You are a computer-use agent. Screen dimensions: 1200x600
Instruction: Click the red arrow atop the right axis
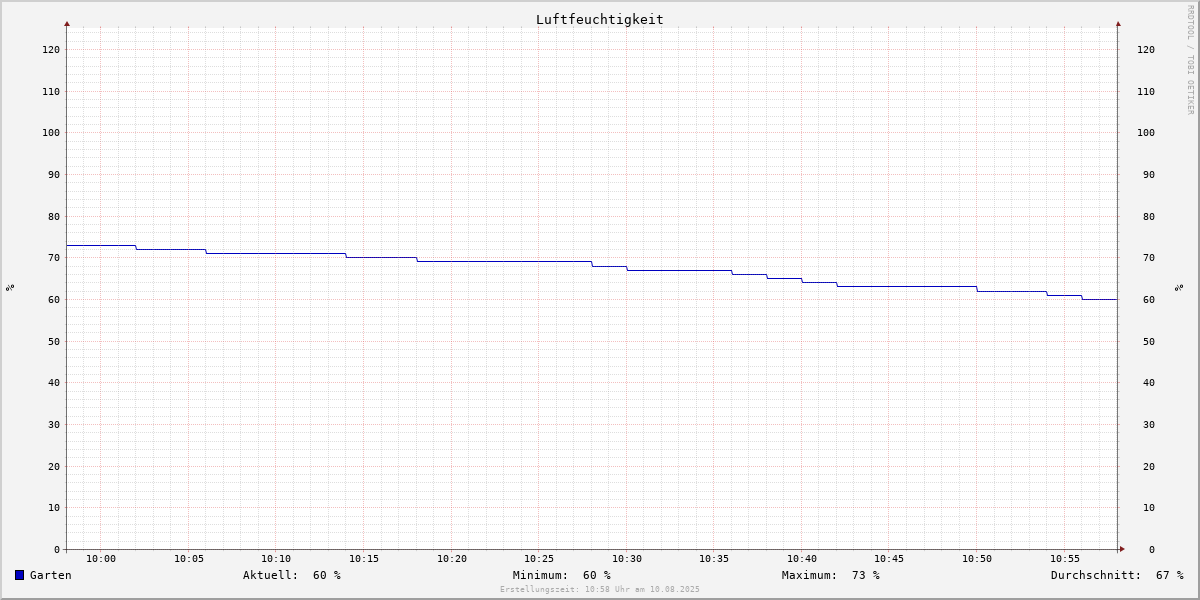coord(1118,23)
